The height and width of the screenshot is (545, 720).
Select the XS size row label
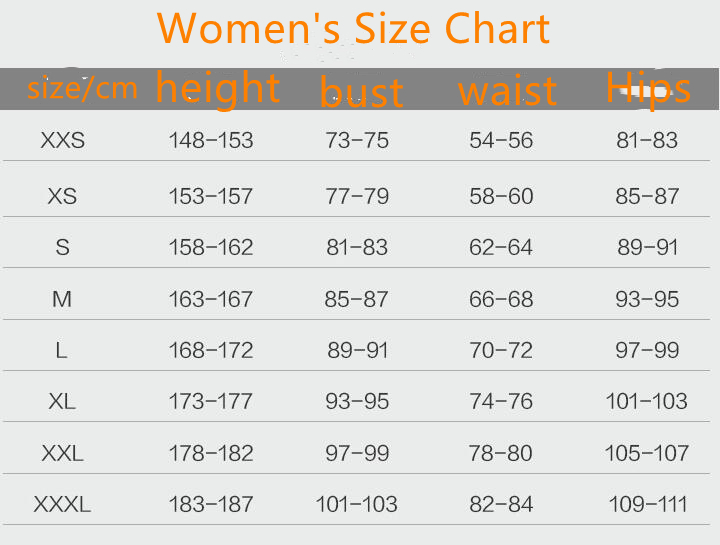62,196
